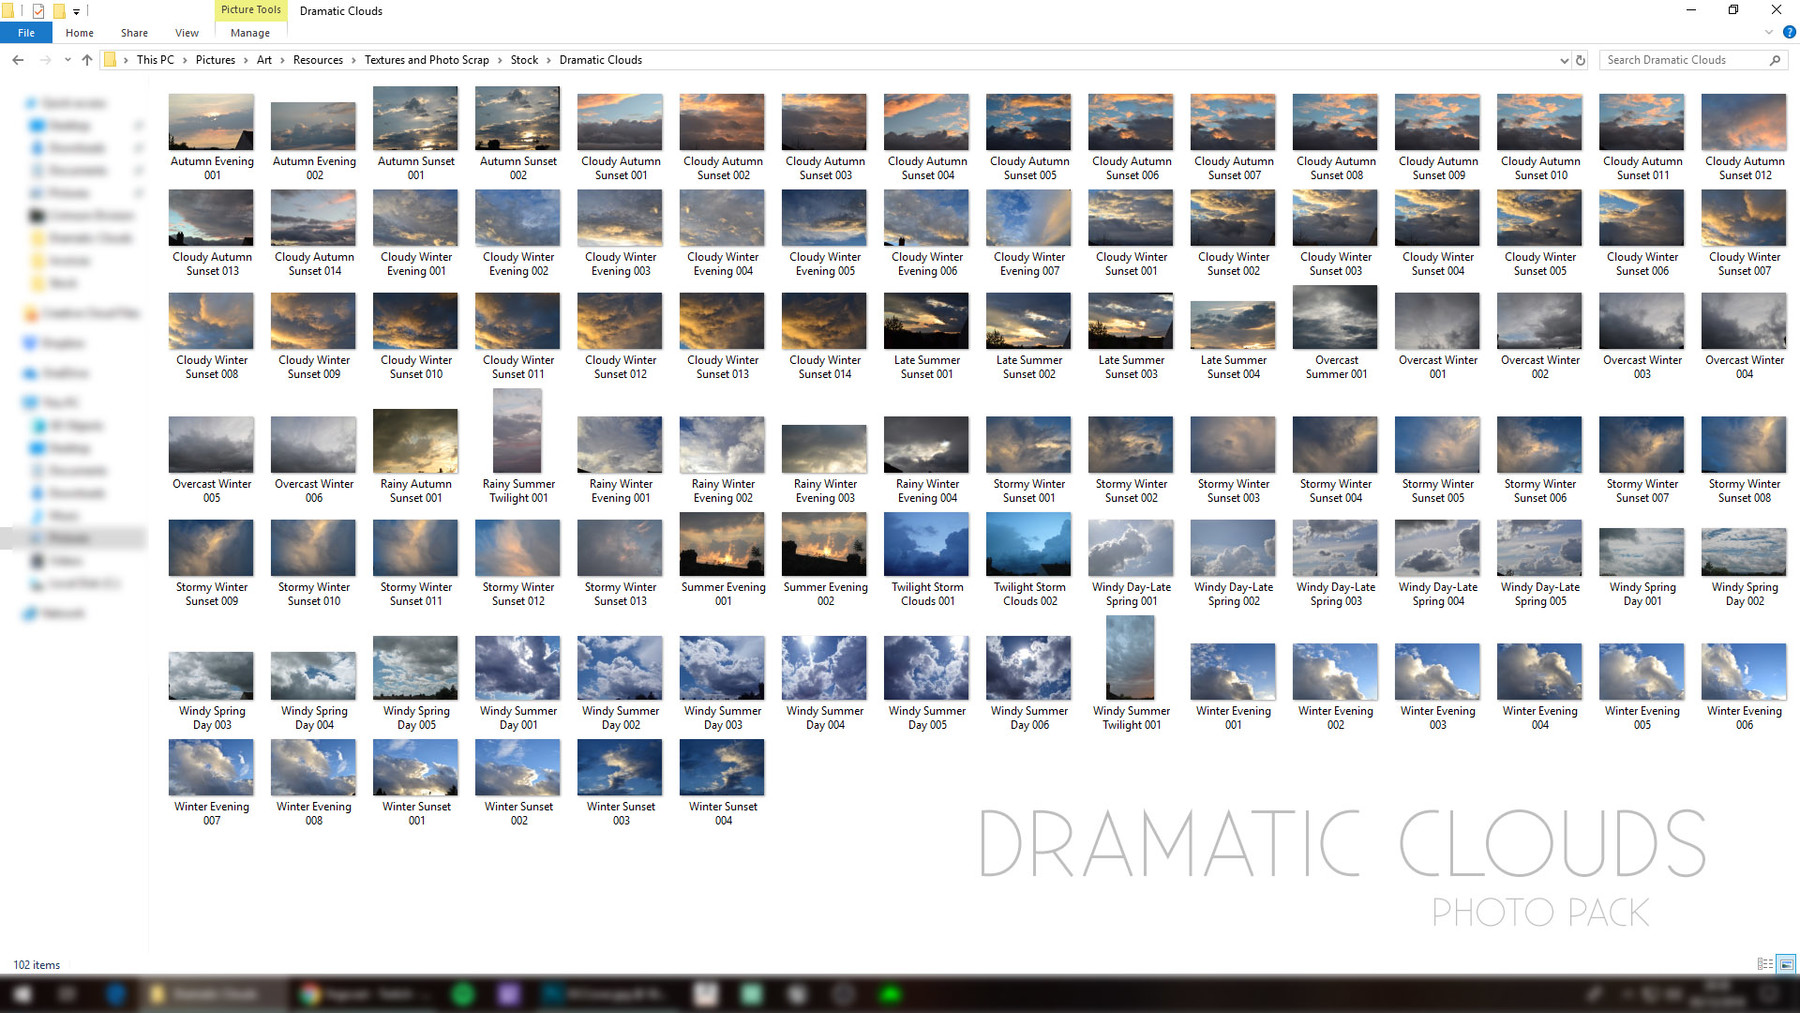Click Textures and Photo Scrap breadcrumb
This screenshot has width=1800, height=1013.
427,60
